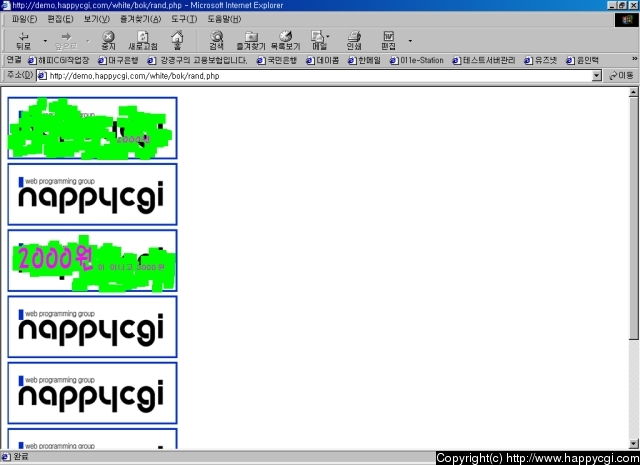Expand the address bar URL dropdown
Image resolution: width=640 pixels, height=465 pixels.
click(597, 76)
